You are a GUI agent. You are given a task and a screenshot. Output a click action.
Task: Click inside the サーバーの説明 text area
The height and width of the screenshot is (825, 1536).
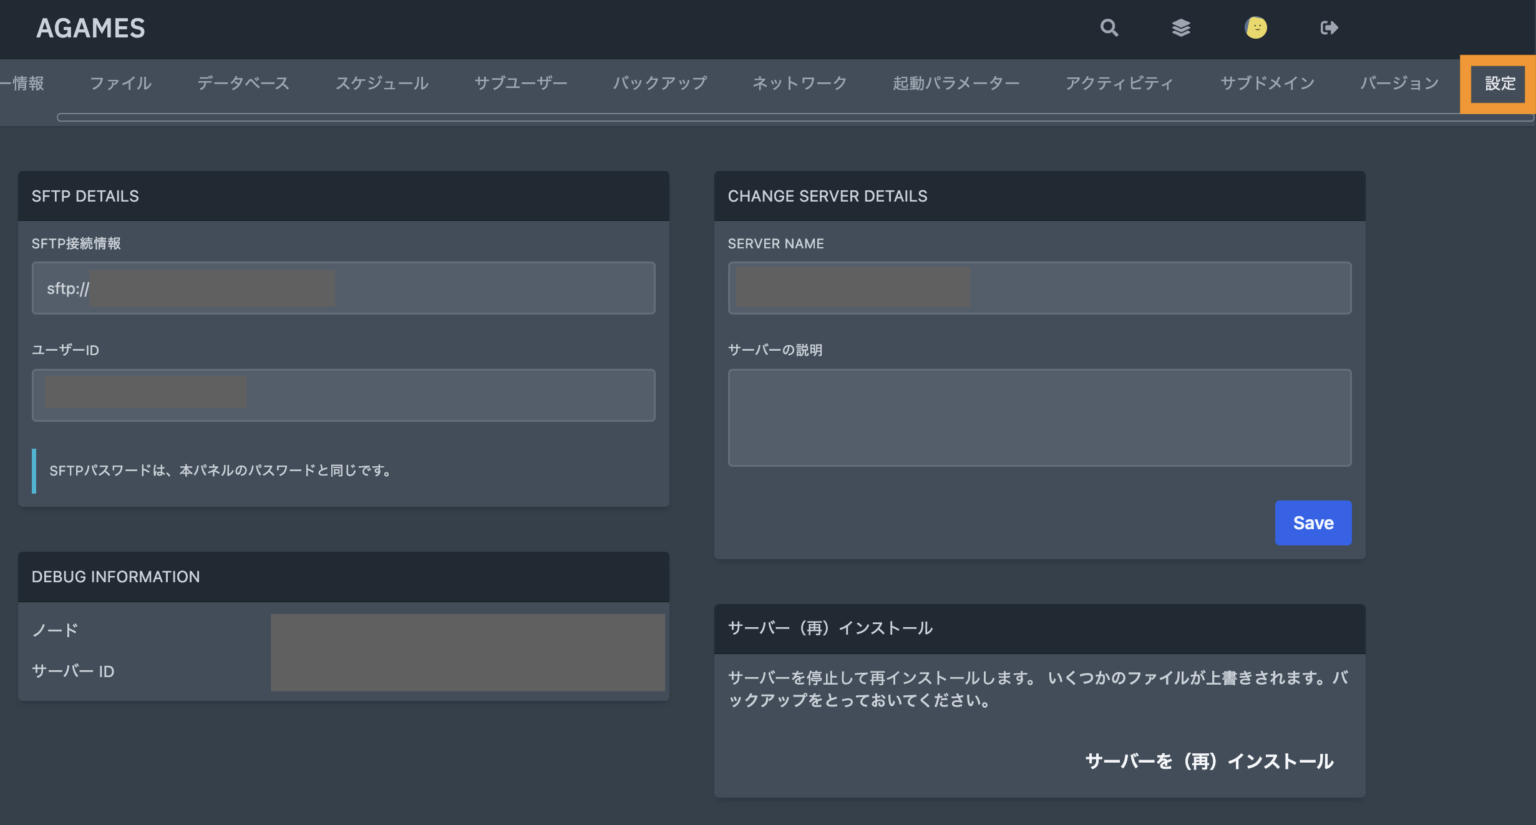pyautogui.click(x=1039, y=417)
